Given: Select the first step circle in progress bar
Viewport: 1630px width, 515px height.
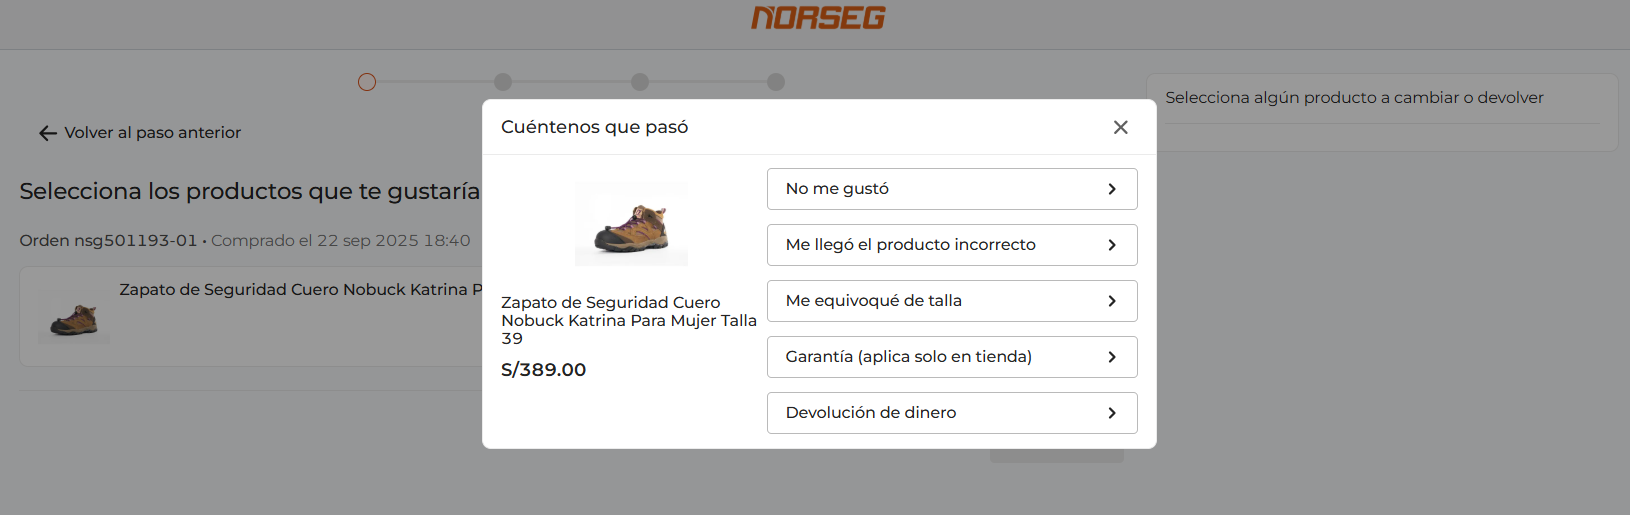Looking at the screenshot, I should click(x=367, y=82).
